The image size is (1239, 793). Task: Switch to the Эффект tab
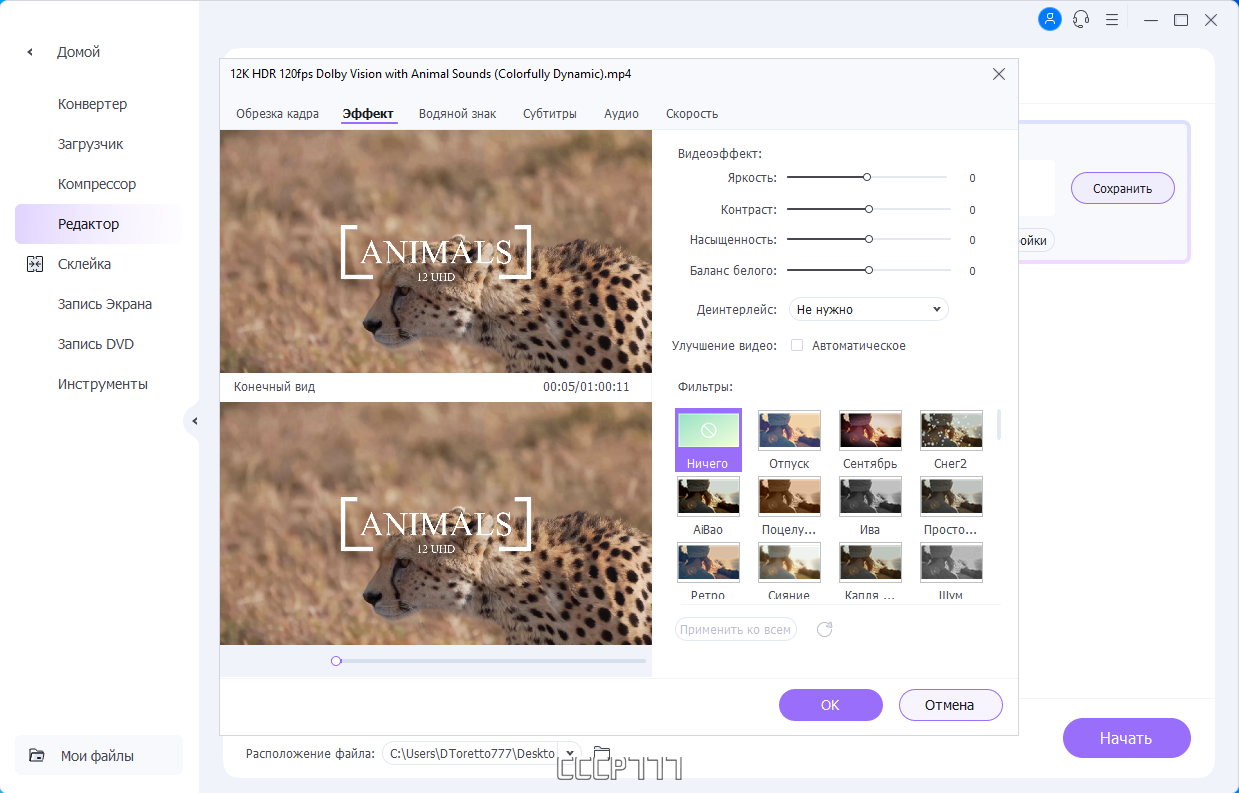[x=368, y=114]
